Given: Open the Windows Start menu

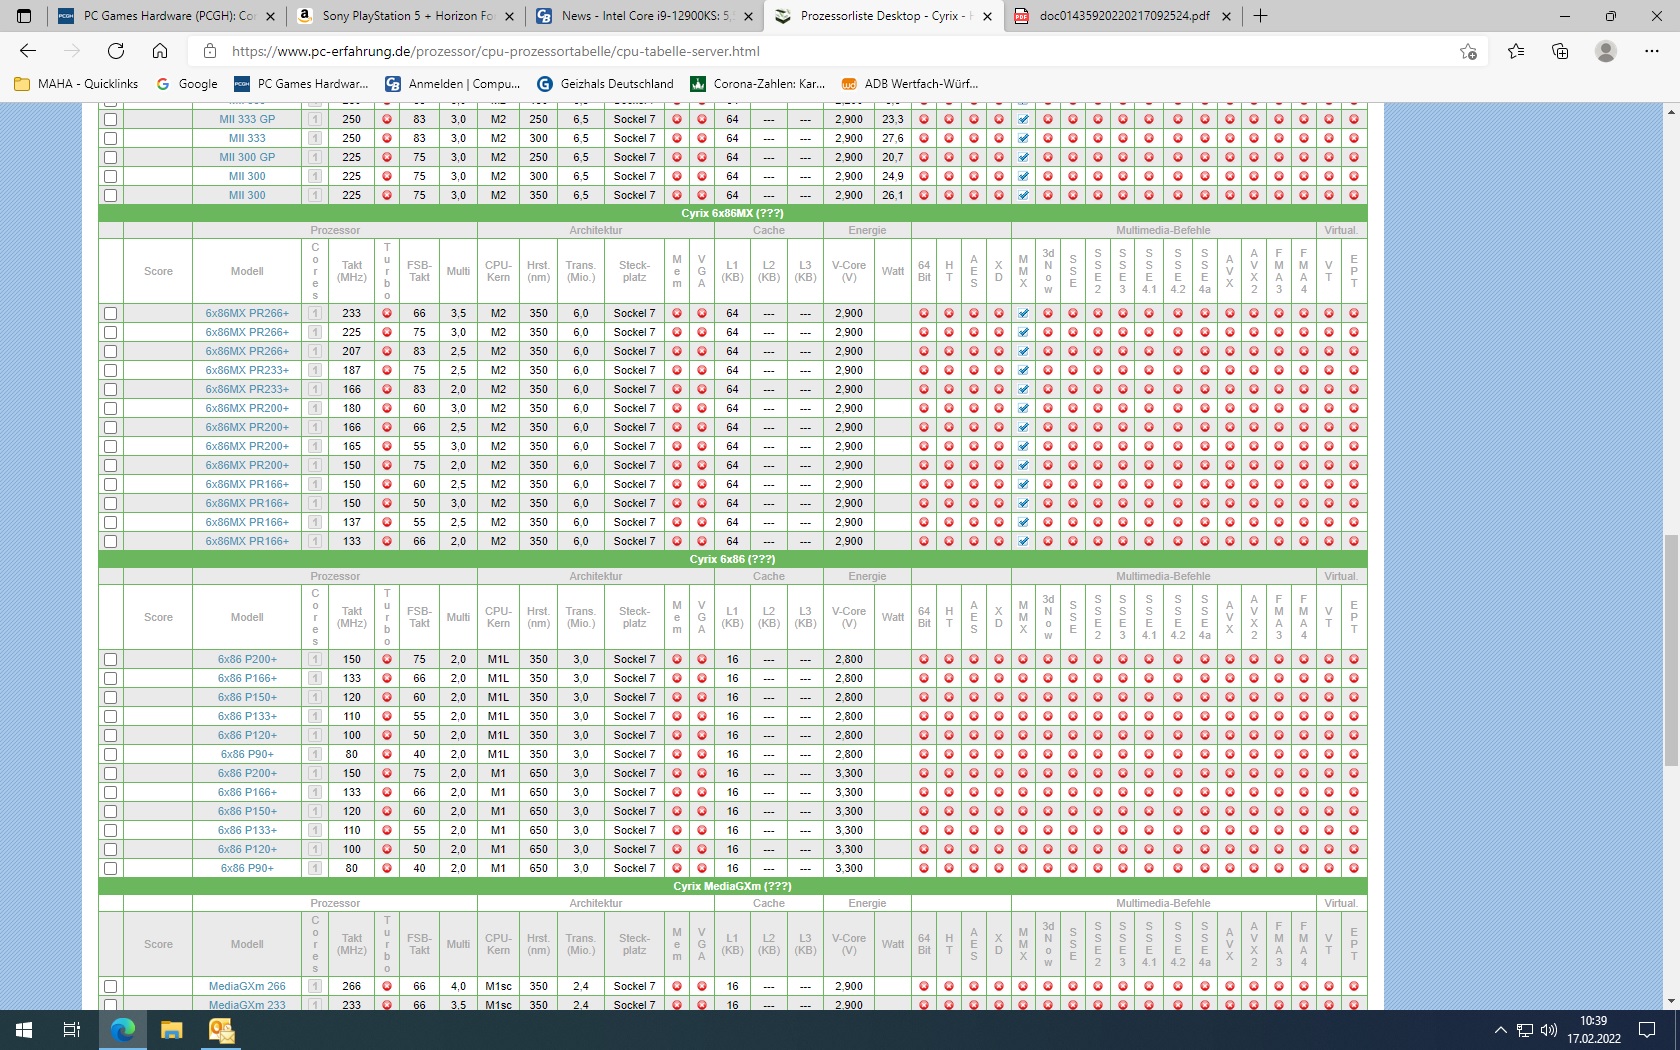Looking at the screenshot, I should coord(24,1030).
